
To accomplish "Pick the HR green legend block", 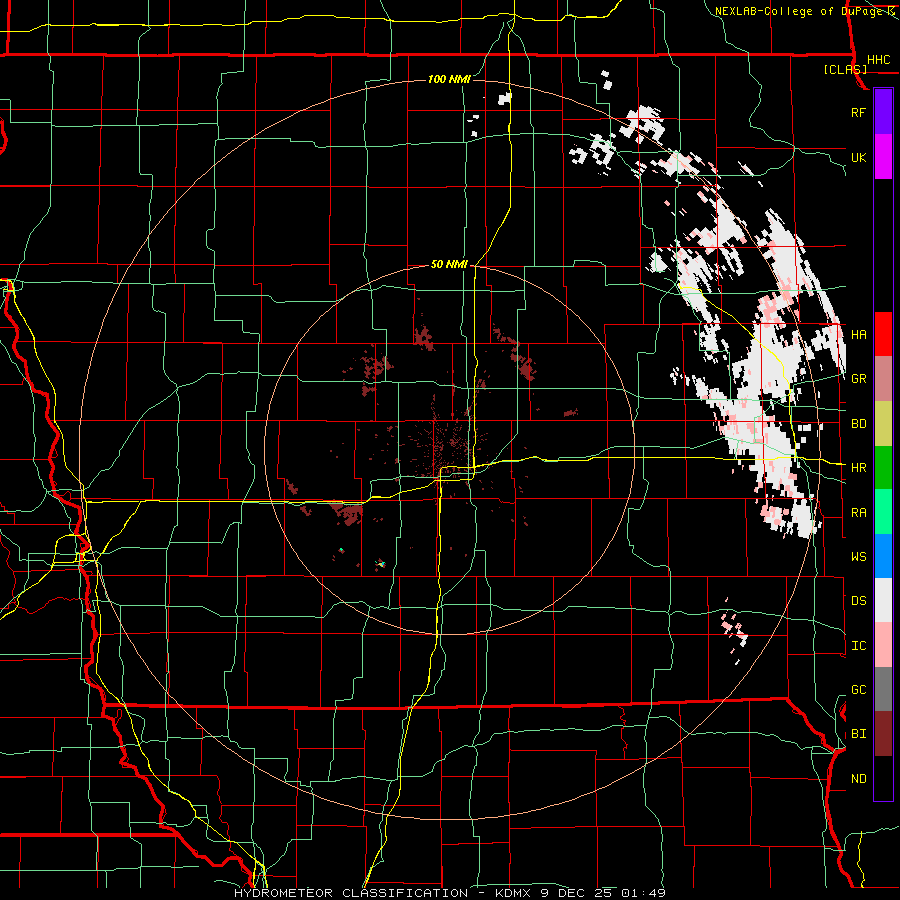I will [x=883, y=468].
